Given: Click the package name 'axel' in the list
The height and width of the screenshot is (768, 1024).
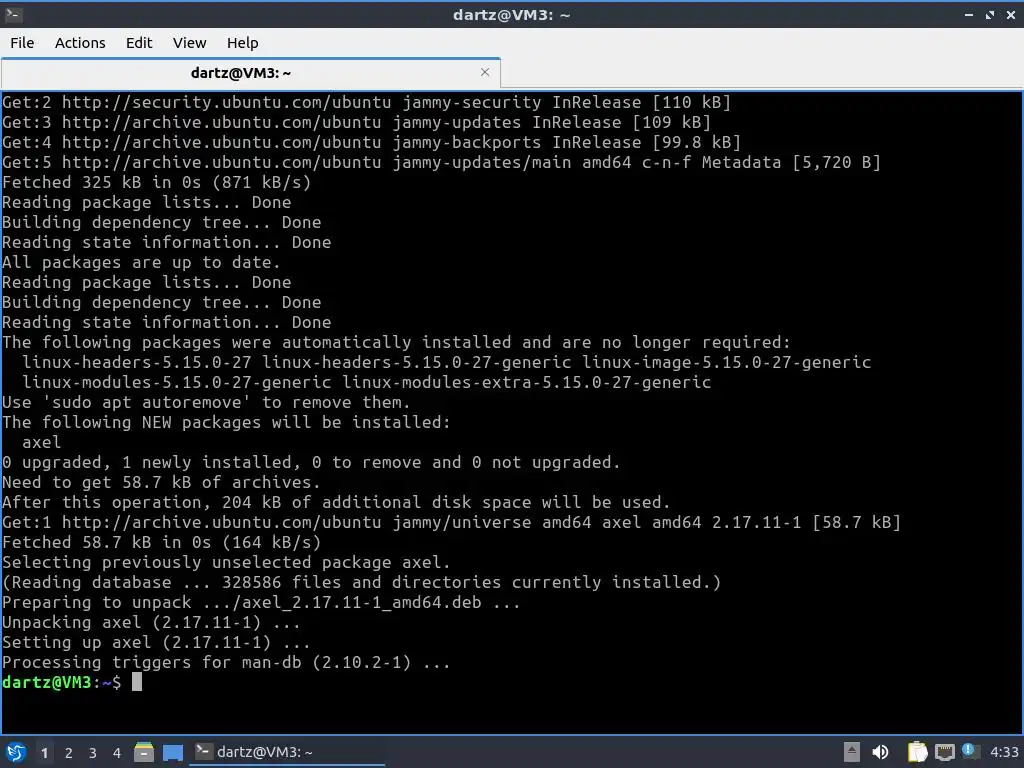Looking at the screenshot, I should 42,442.
